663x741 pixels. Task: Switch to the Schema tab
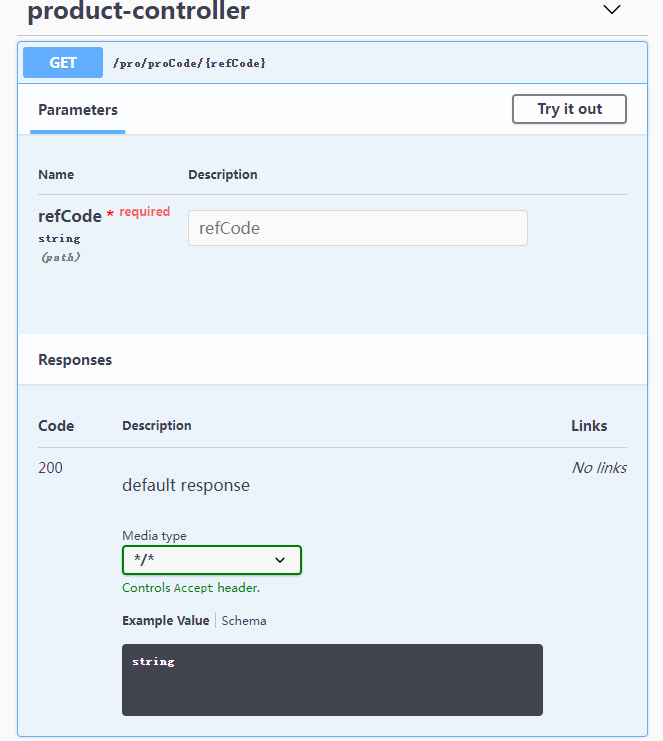coord(244,620)
